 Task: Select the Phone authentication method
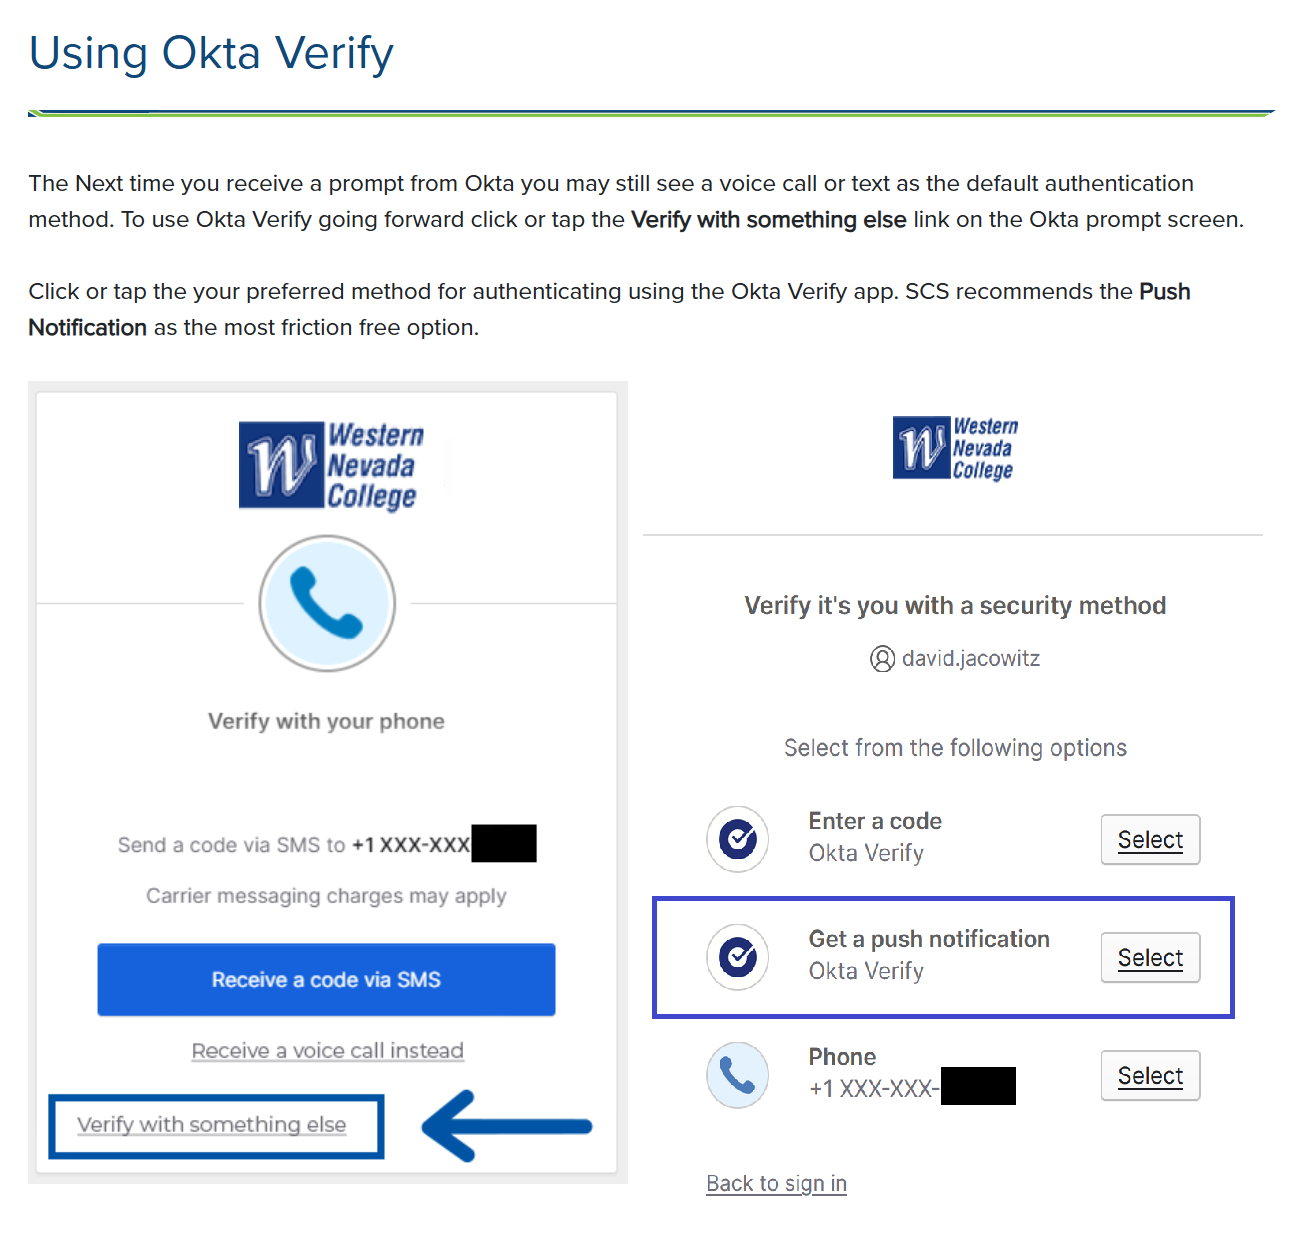click(1149, 1075)
